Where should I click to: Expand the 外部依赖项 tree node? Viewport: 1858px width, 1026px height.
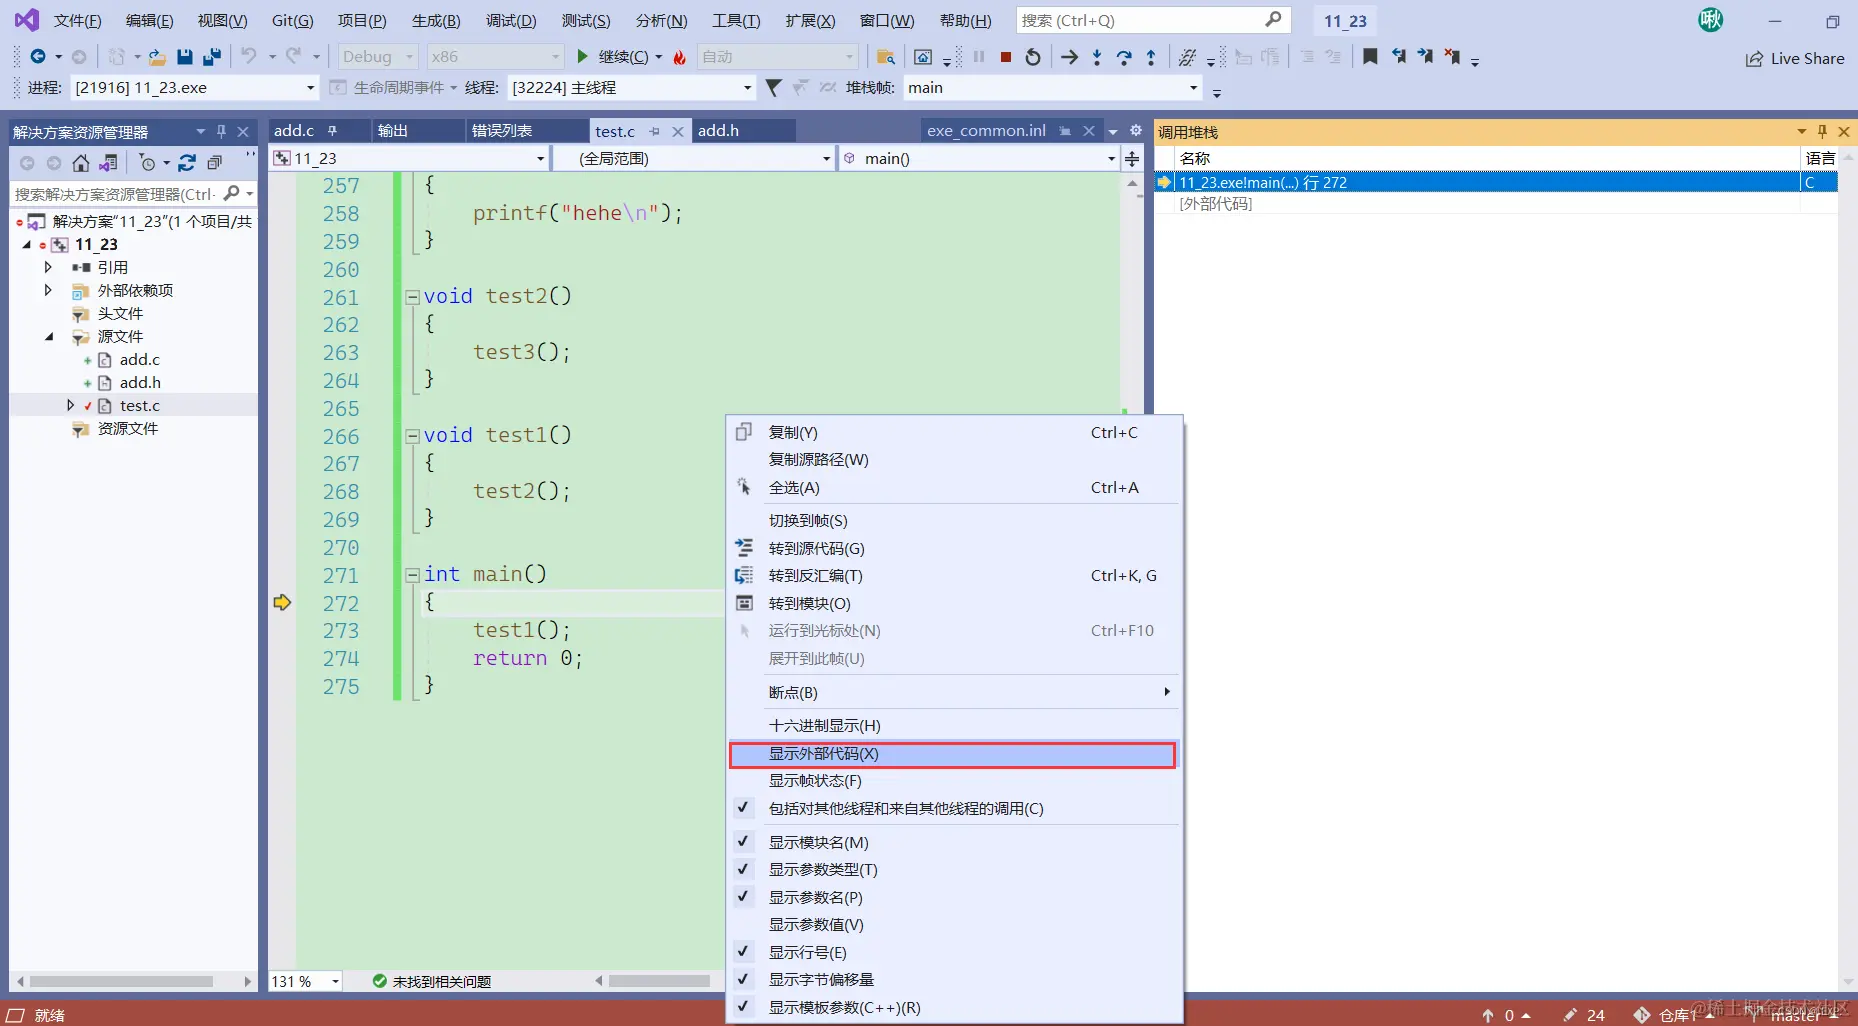pyautogui.click(x=48, y=290)
